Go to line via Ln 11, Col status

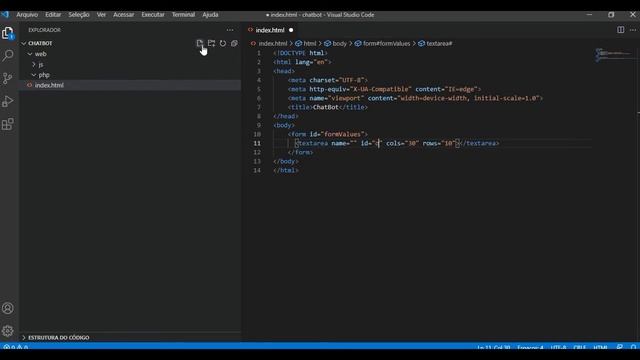tap(494, 347)
